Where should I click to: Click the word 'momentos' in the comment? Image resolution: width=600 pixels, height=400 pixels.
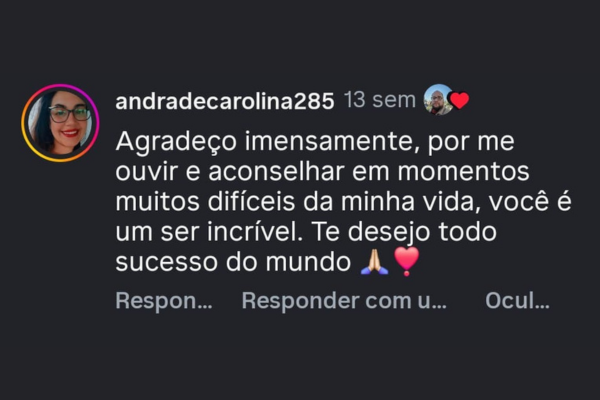[463, 171]
